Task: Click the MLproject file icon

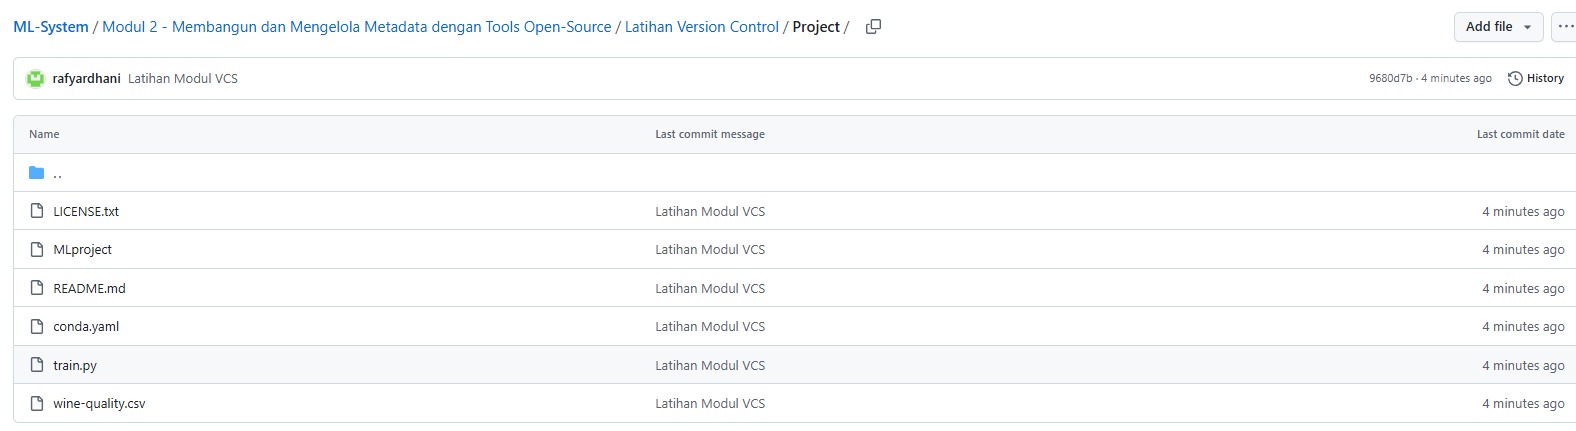Action: tap(37, 249)
